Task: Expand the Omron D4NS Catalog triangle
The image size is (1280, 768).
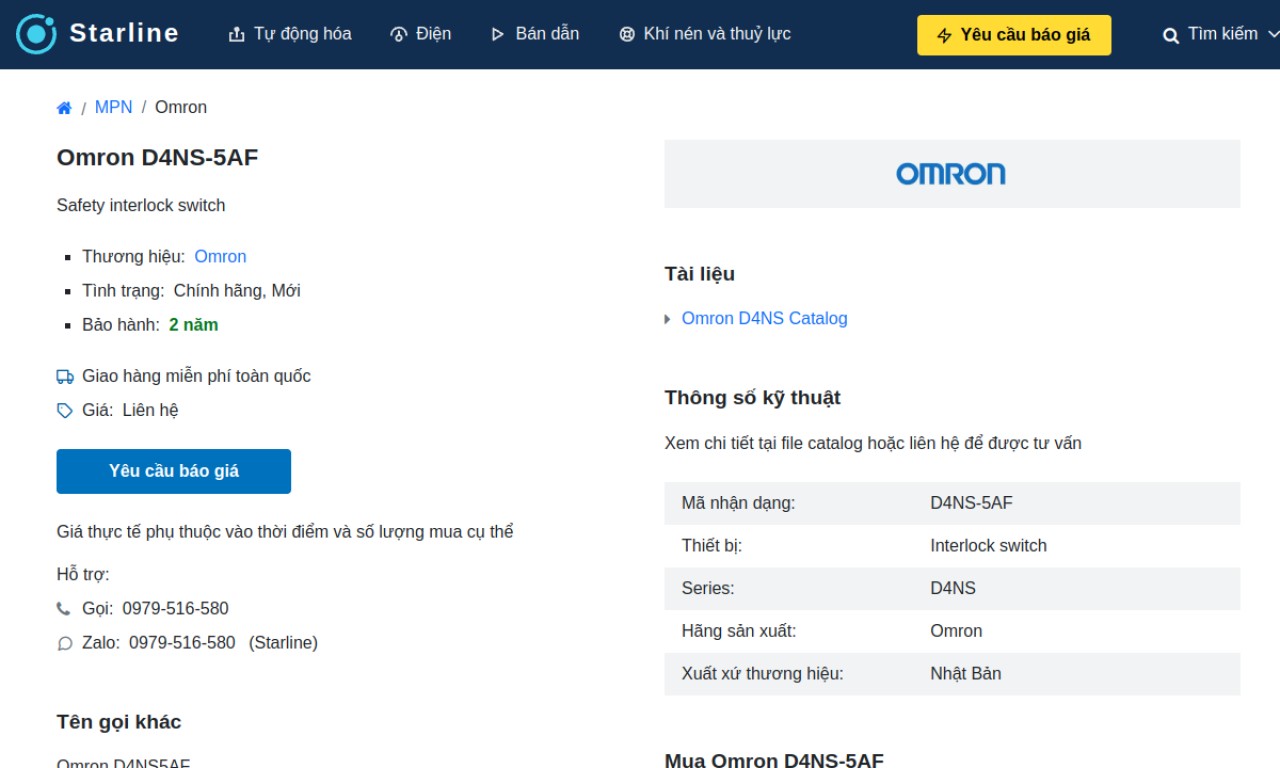Action: tap(668, 319)
